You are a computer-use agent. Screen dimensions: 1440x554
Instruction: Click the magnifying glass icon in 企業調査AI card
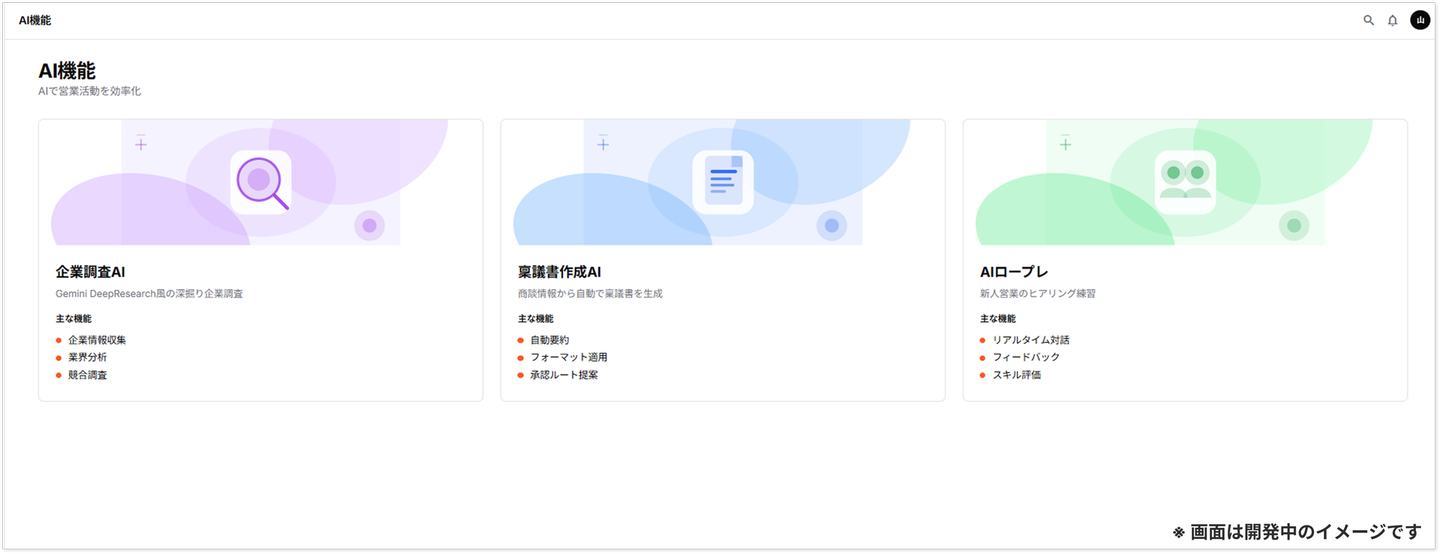(261, 182)
